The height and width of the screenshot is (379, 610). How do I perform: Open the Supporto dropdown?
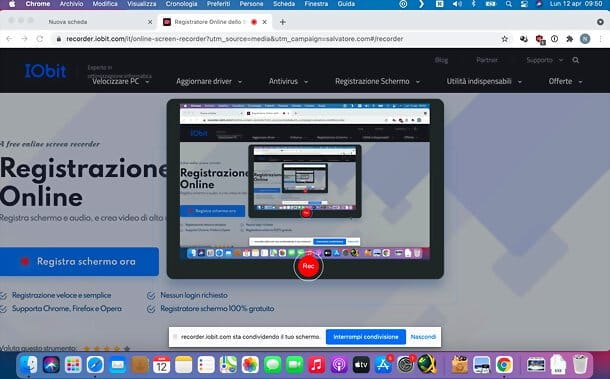pos(545,60)
